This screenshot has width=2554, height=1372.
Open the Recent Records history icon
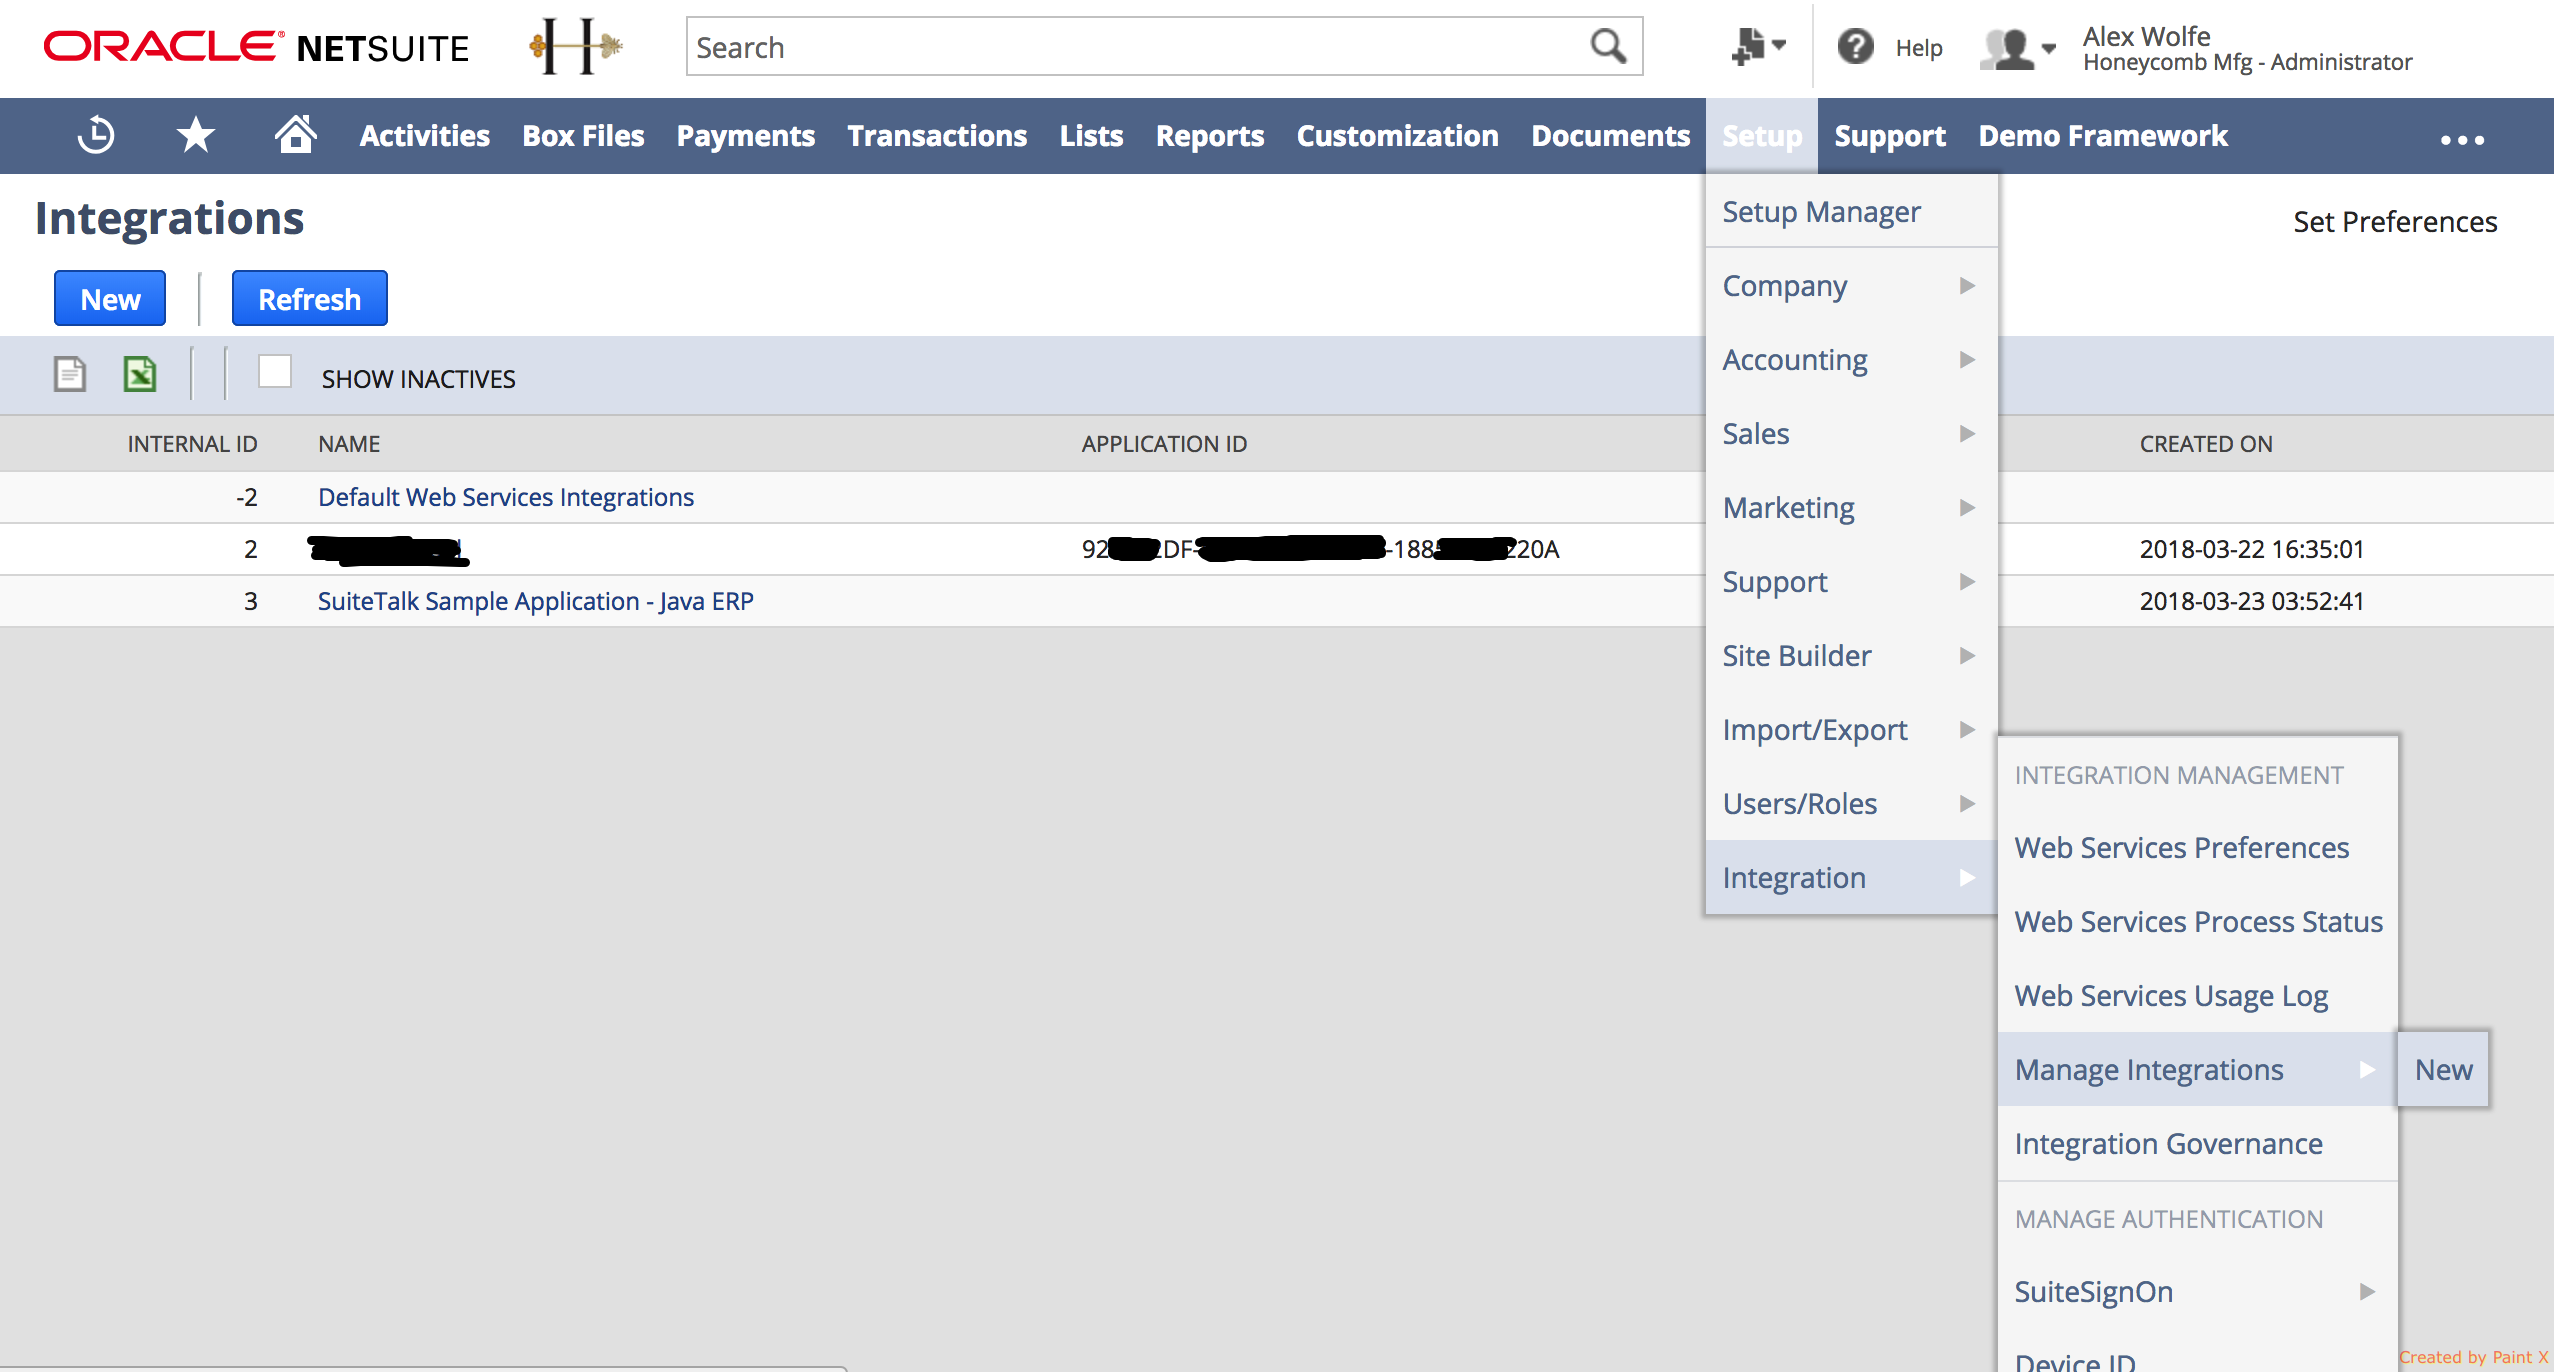[x=96, y=135]
